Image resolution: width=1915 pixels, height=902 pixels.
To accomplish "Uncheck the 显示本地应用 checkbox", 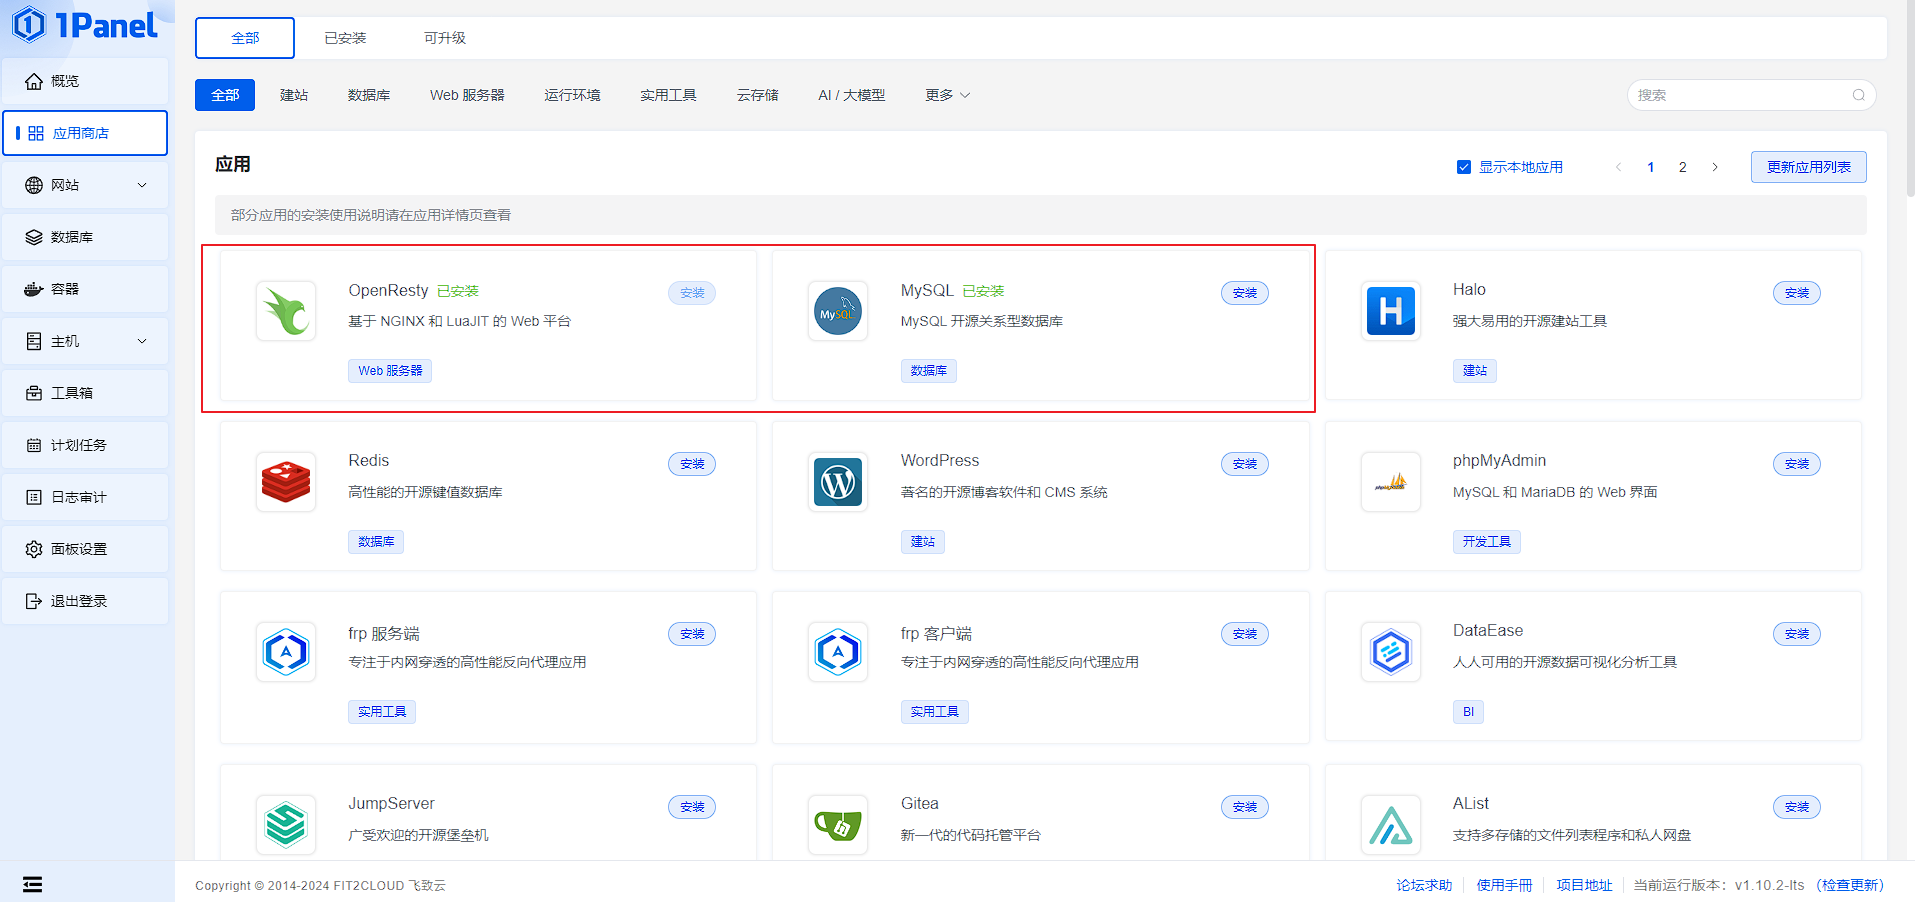I will click(1464, 167).
